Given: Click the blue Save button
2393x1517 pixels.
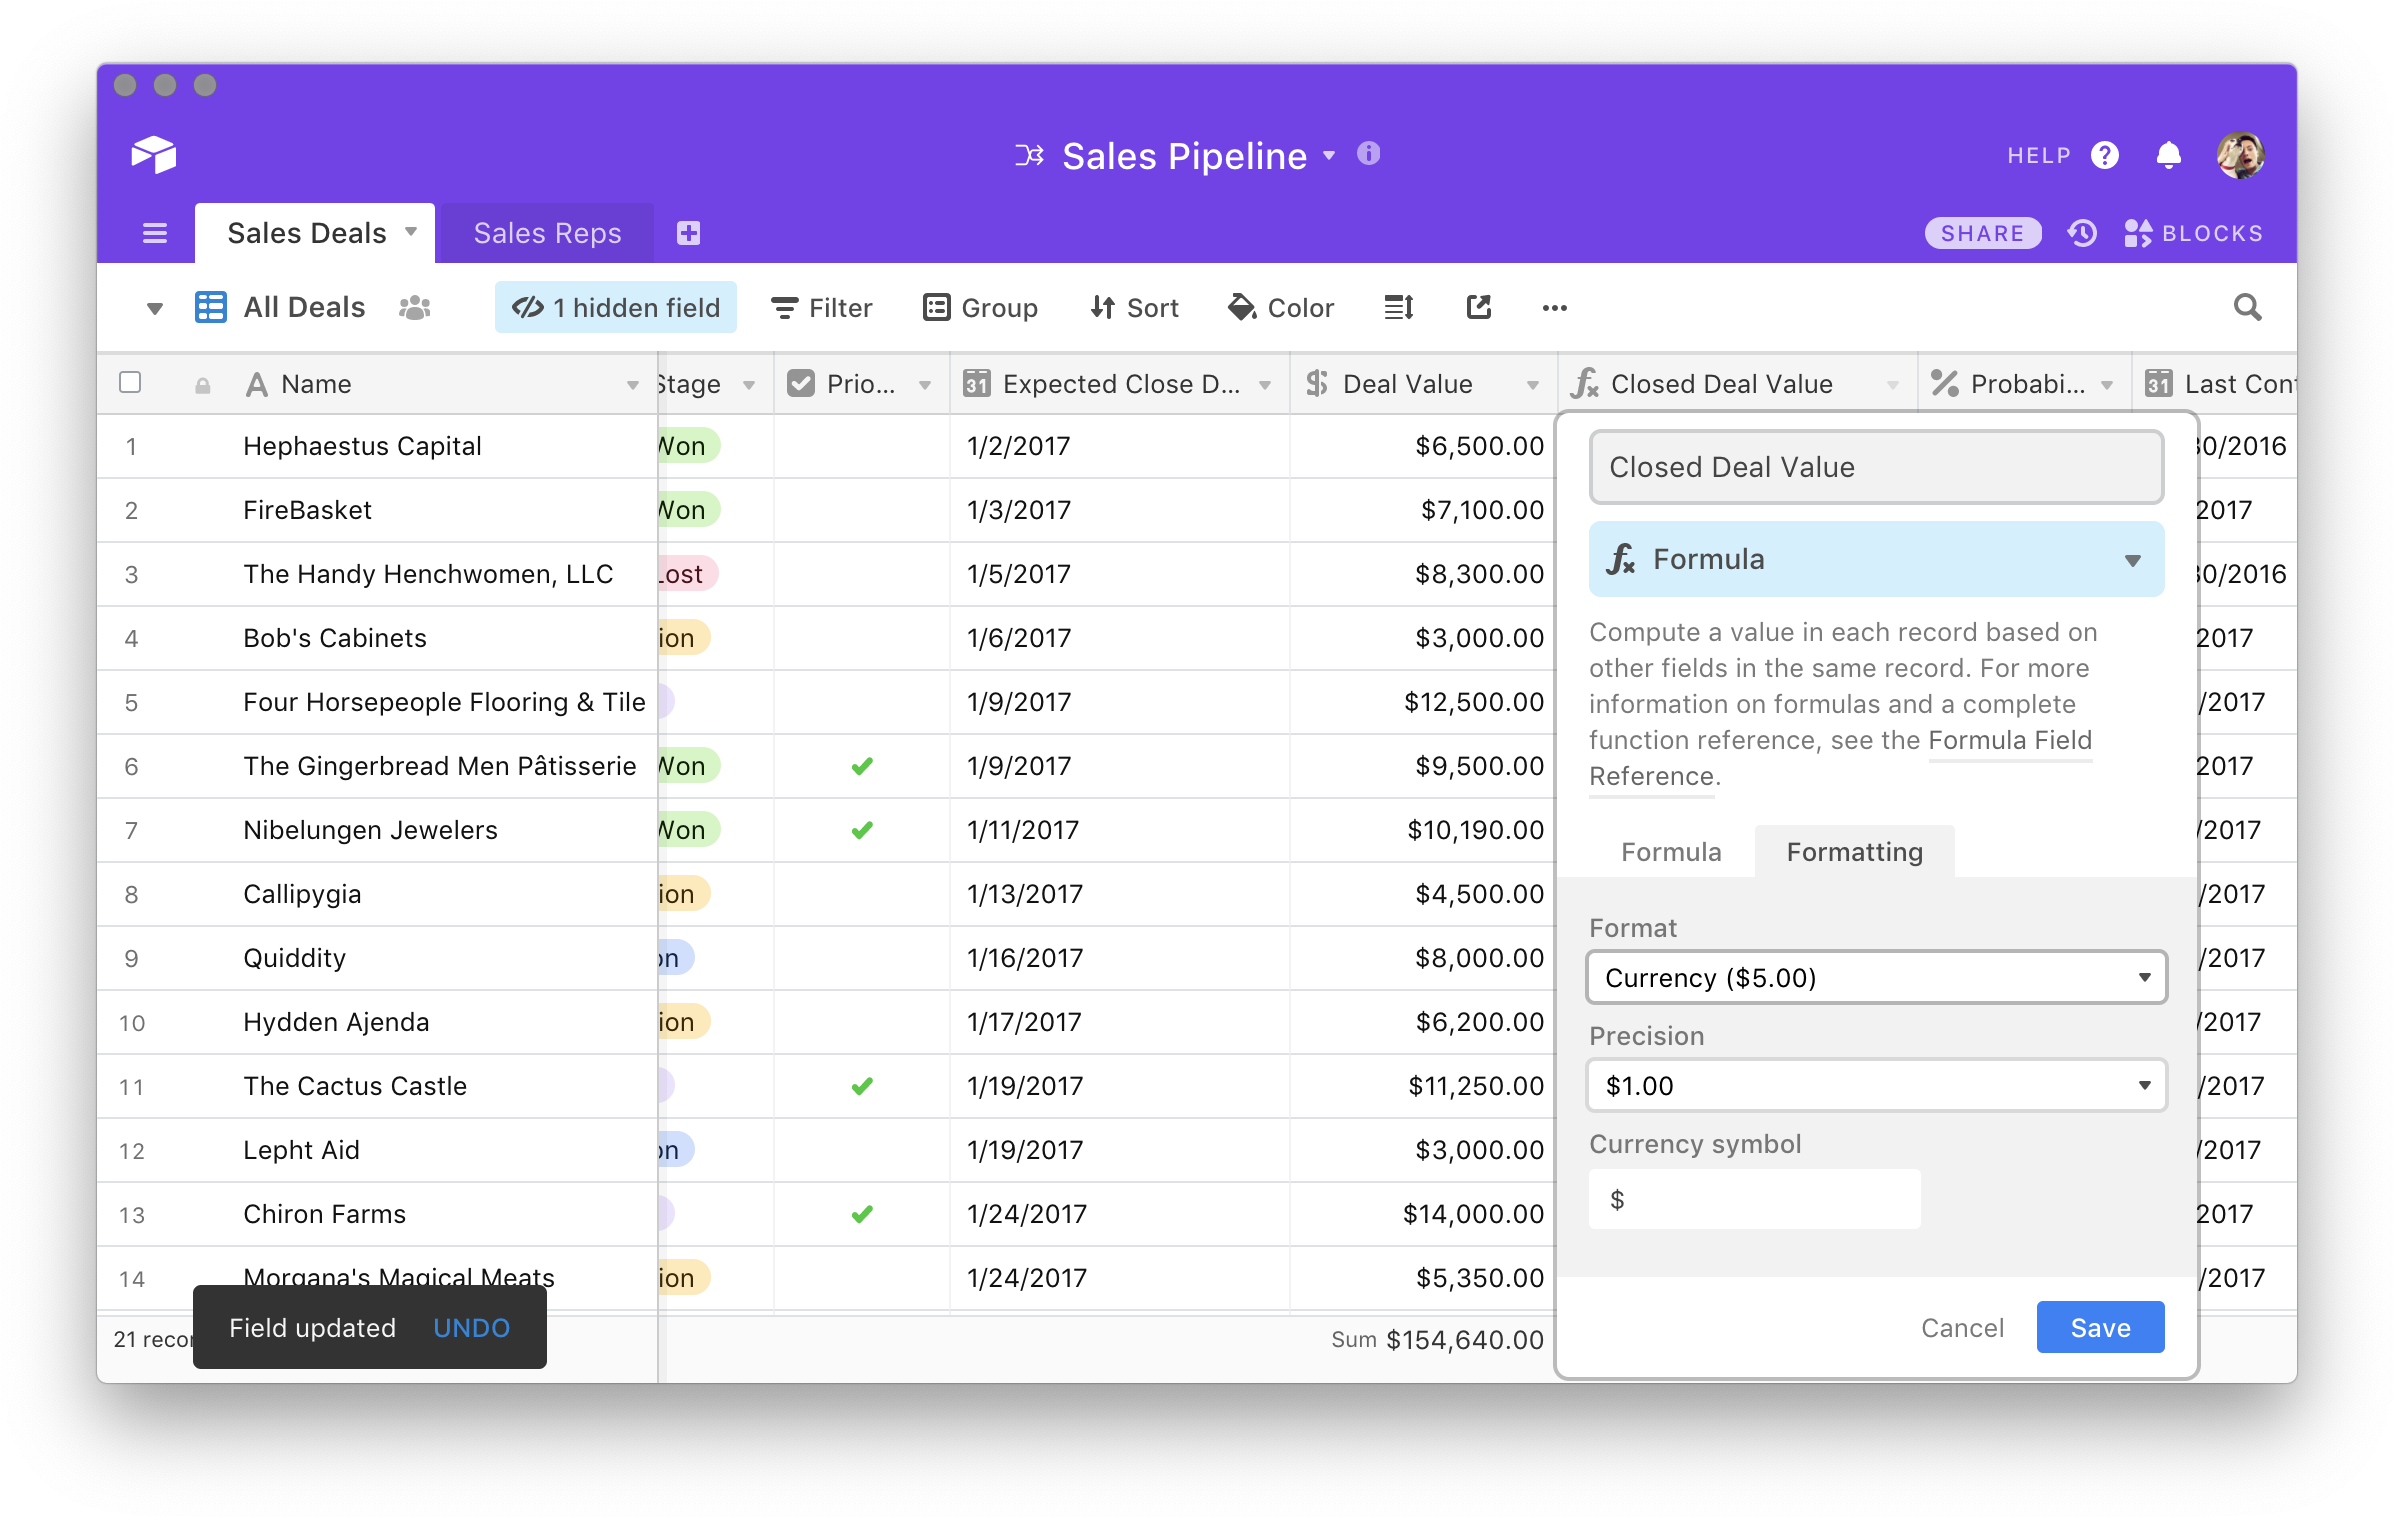Looking at the screenshot, I should [x=2099, y=1327].
